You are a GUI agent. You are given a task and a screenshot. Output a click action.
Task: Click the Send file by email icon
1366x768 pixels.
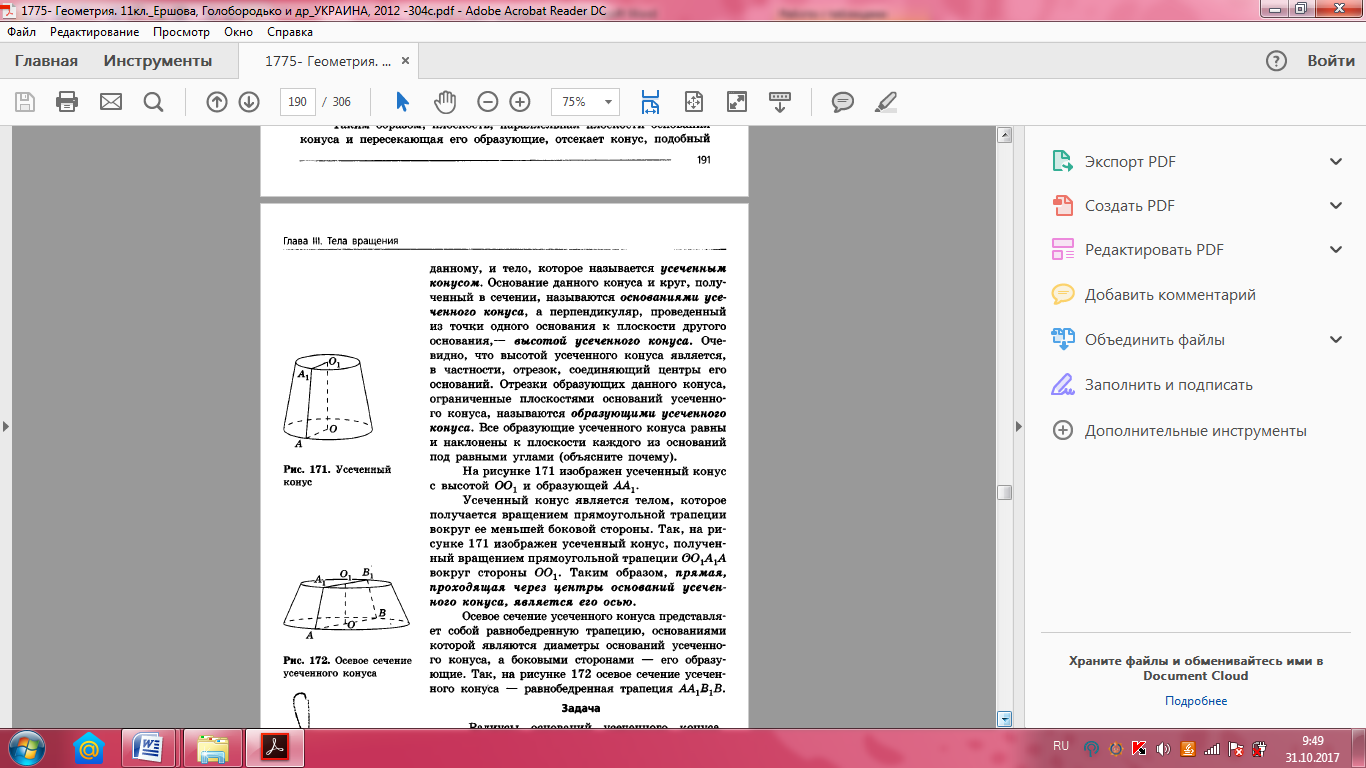[110, 102]
